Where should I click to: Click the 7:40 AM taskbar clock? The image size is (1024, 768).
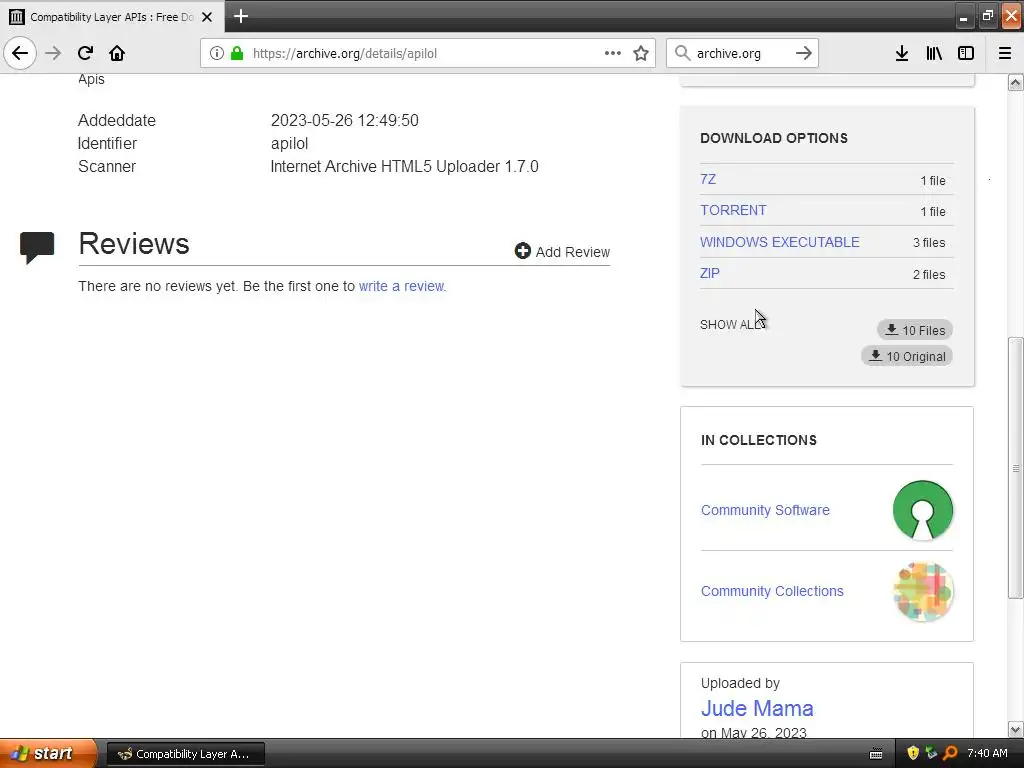coord(987,753)
